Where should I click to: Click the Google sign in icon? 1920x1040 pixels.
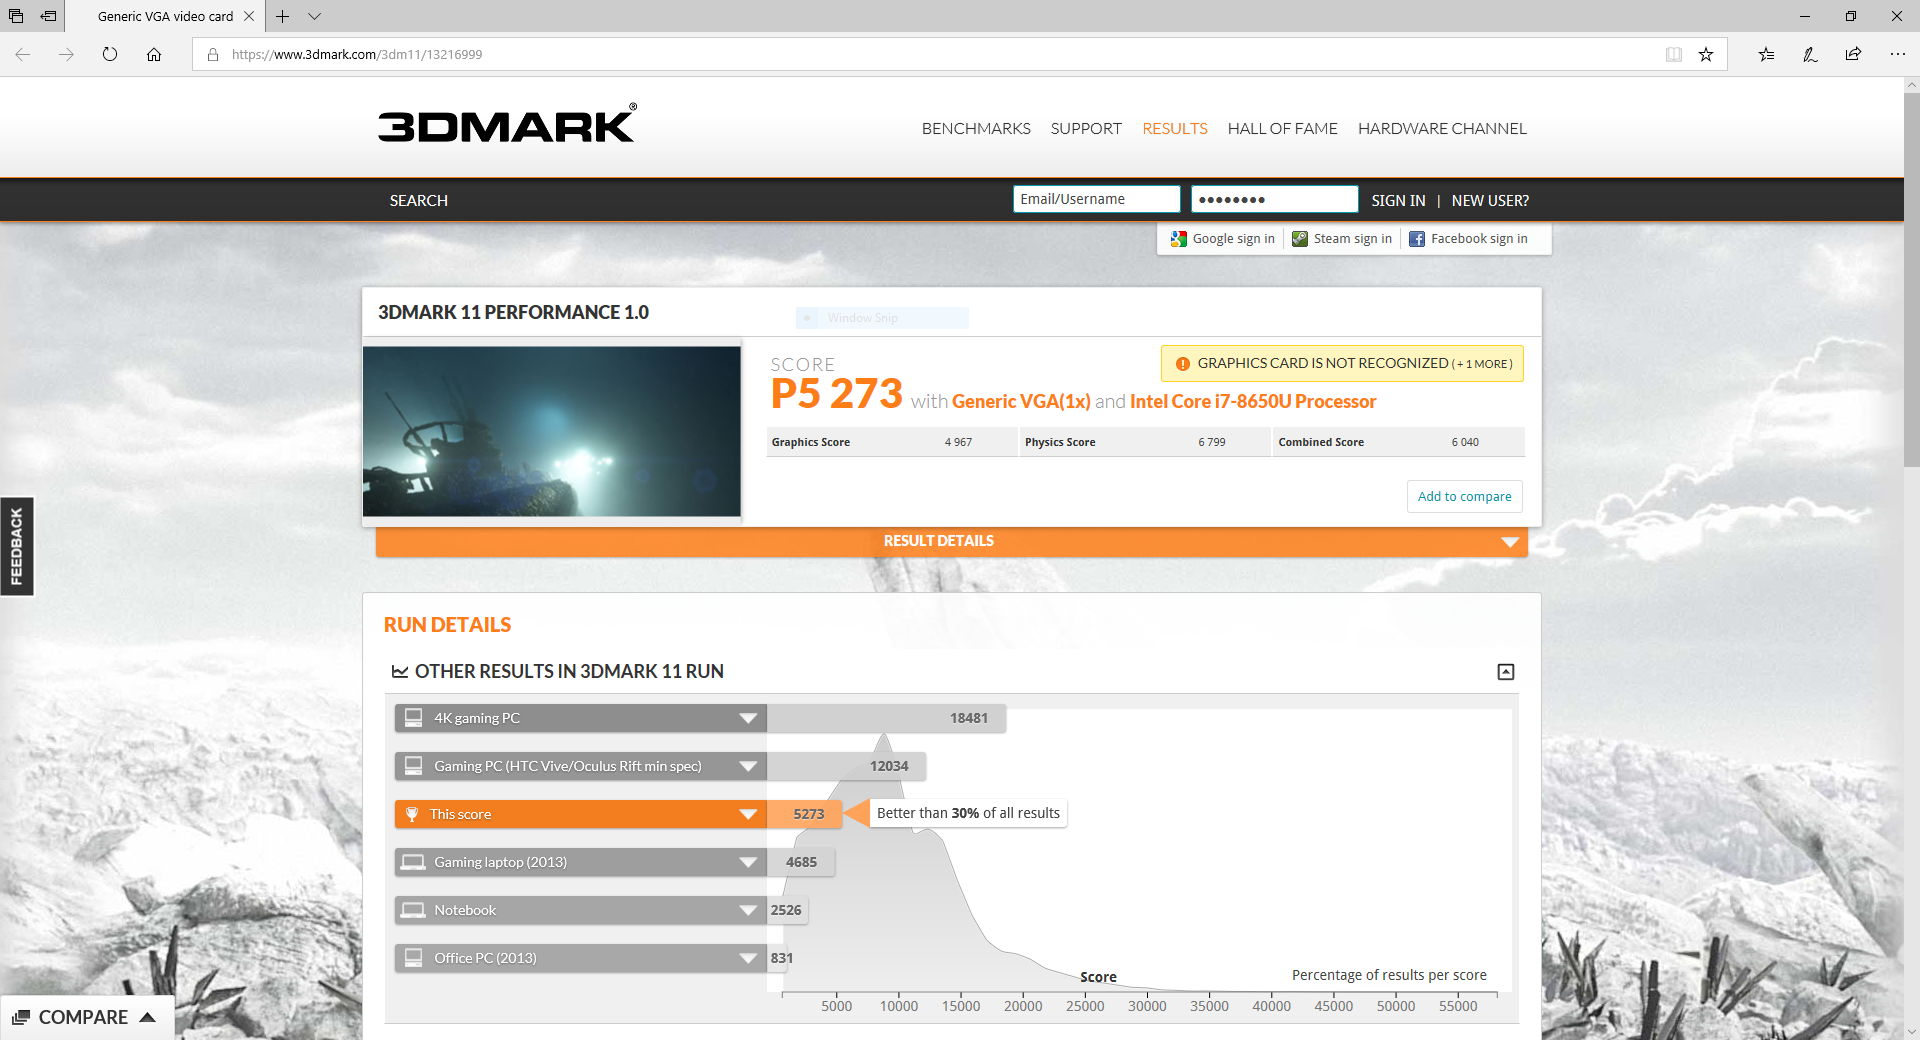1179,239
